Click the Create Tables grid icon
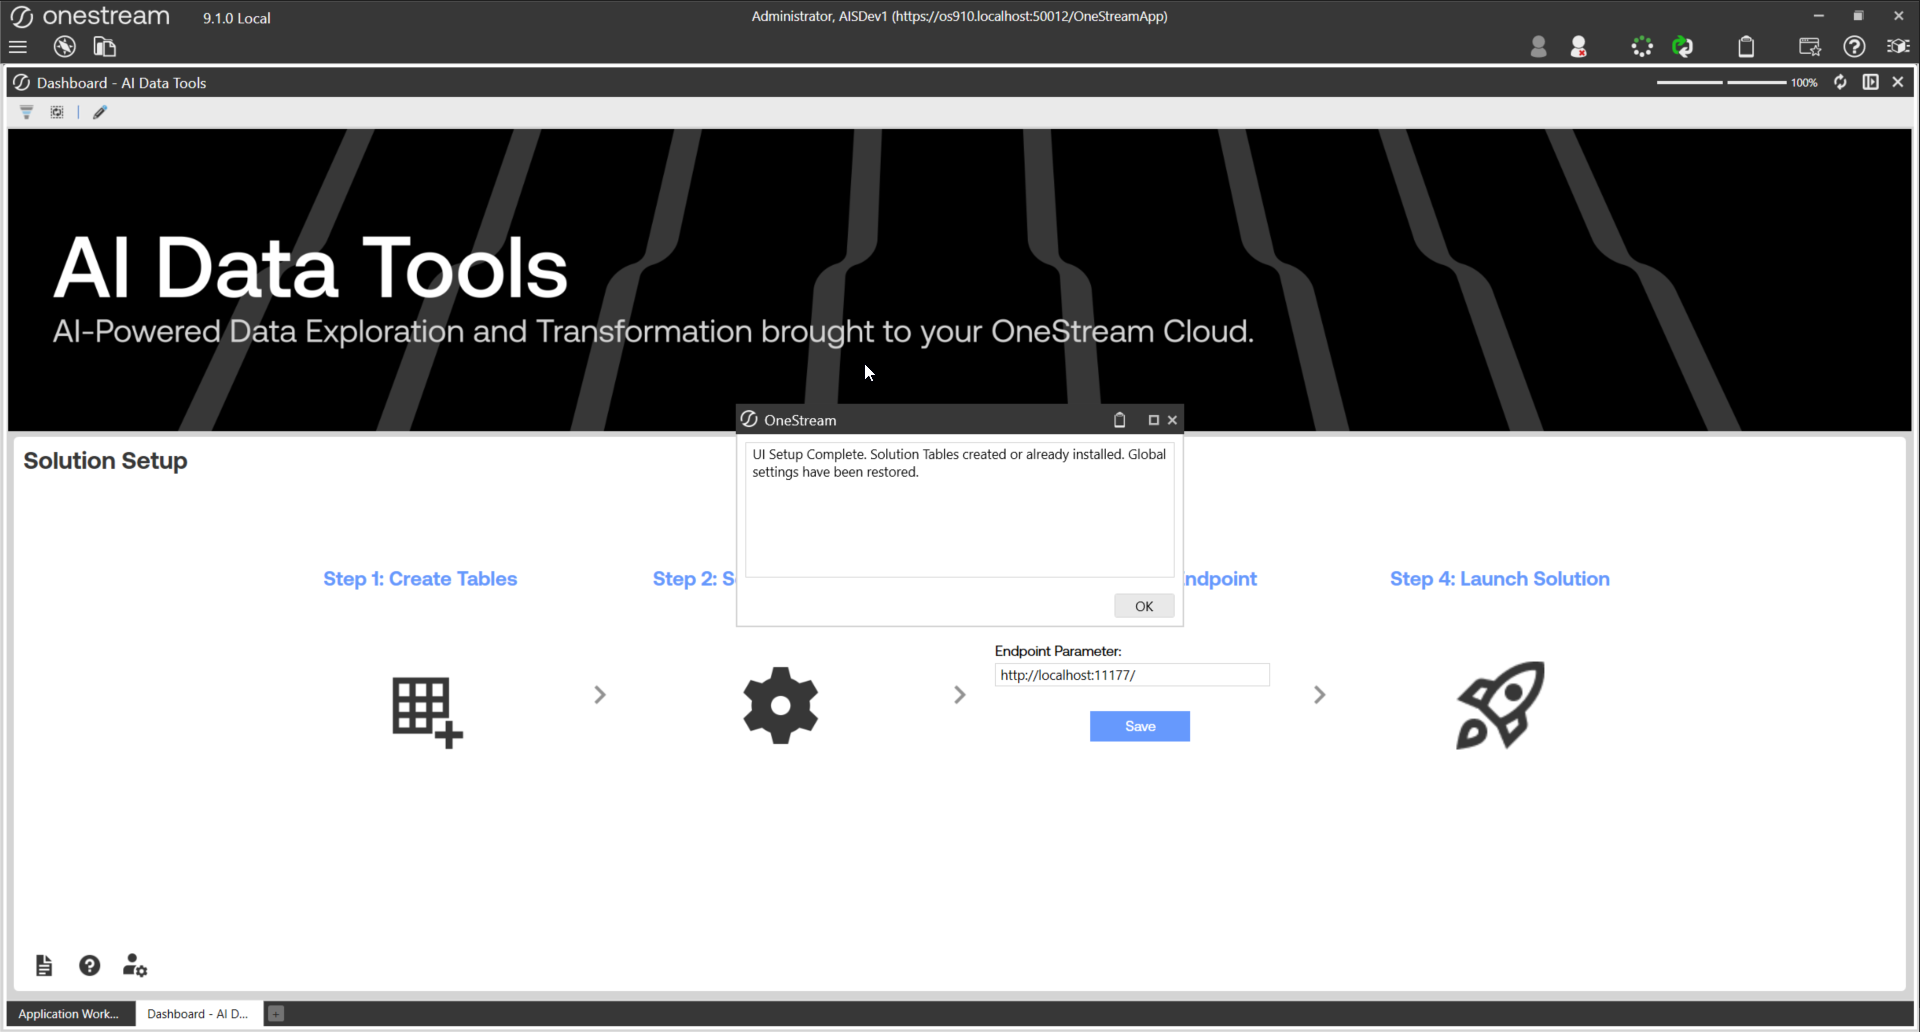The height and width of the screenshot is (1032, 1920). [x=427, y=711]
